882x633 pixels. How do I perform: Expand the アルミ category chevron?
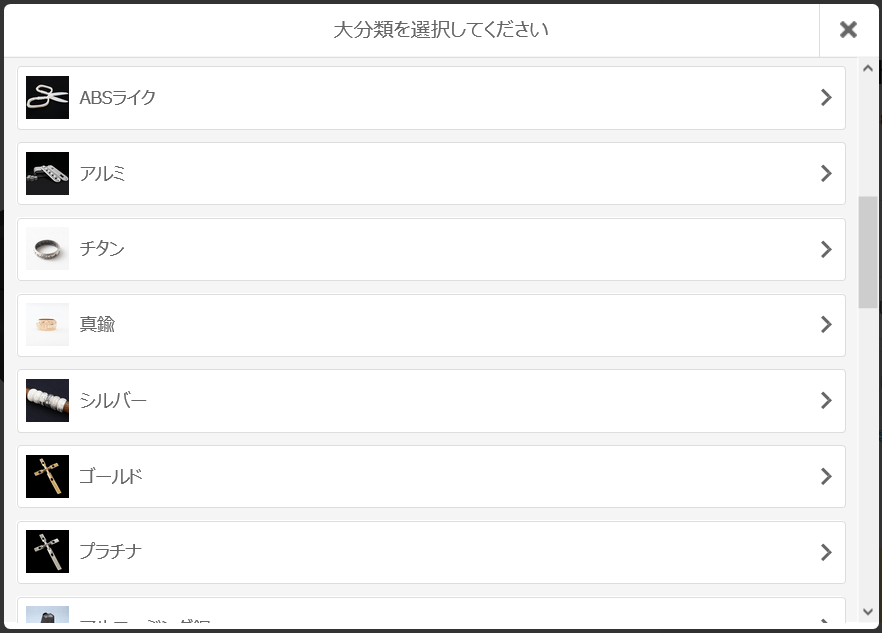click(826, 173)
